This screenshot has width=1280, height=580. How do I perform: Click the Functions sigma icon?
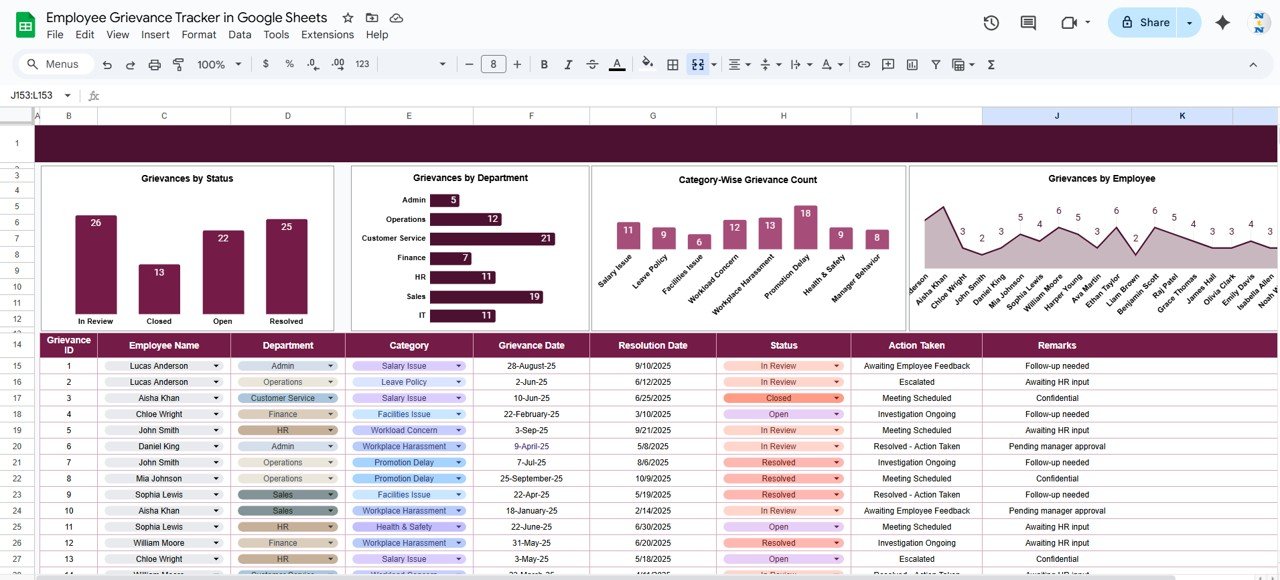991,64
